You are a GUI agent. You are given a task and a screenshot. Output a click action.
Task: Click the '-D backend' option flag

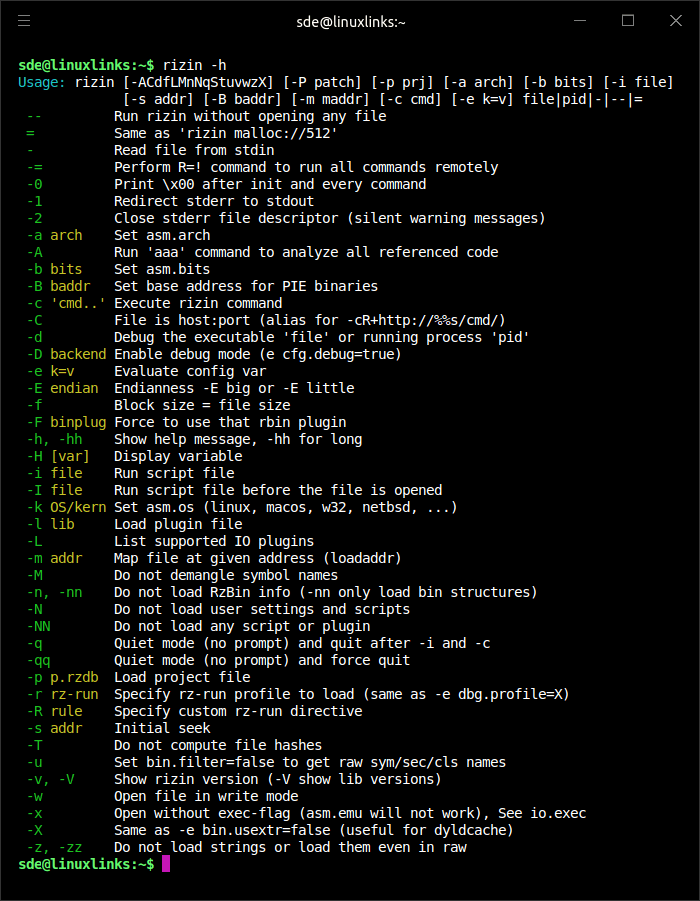click(x=63, y=354)
